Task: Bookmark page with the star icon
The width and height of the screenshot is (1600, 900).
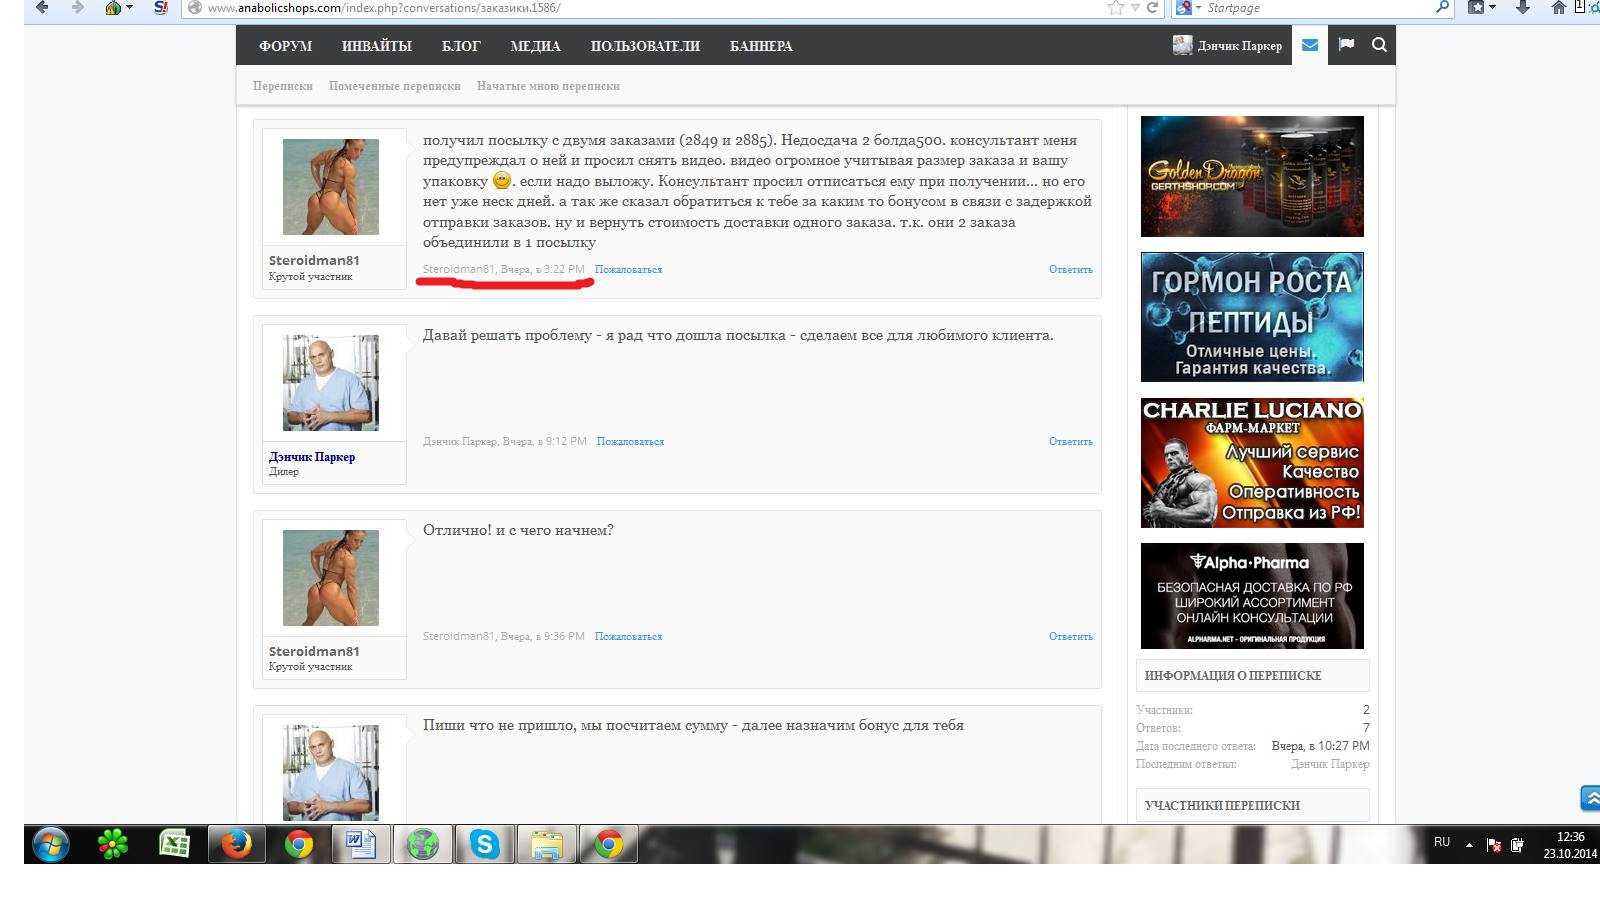Action: (1116, 8)
